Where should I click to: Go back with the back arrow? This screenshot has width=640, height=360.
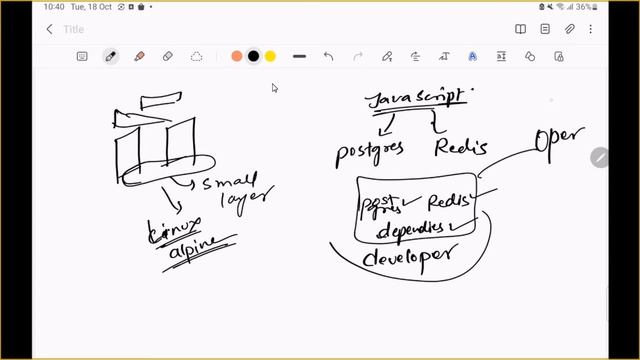click(49, 29)
